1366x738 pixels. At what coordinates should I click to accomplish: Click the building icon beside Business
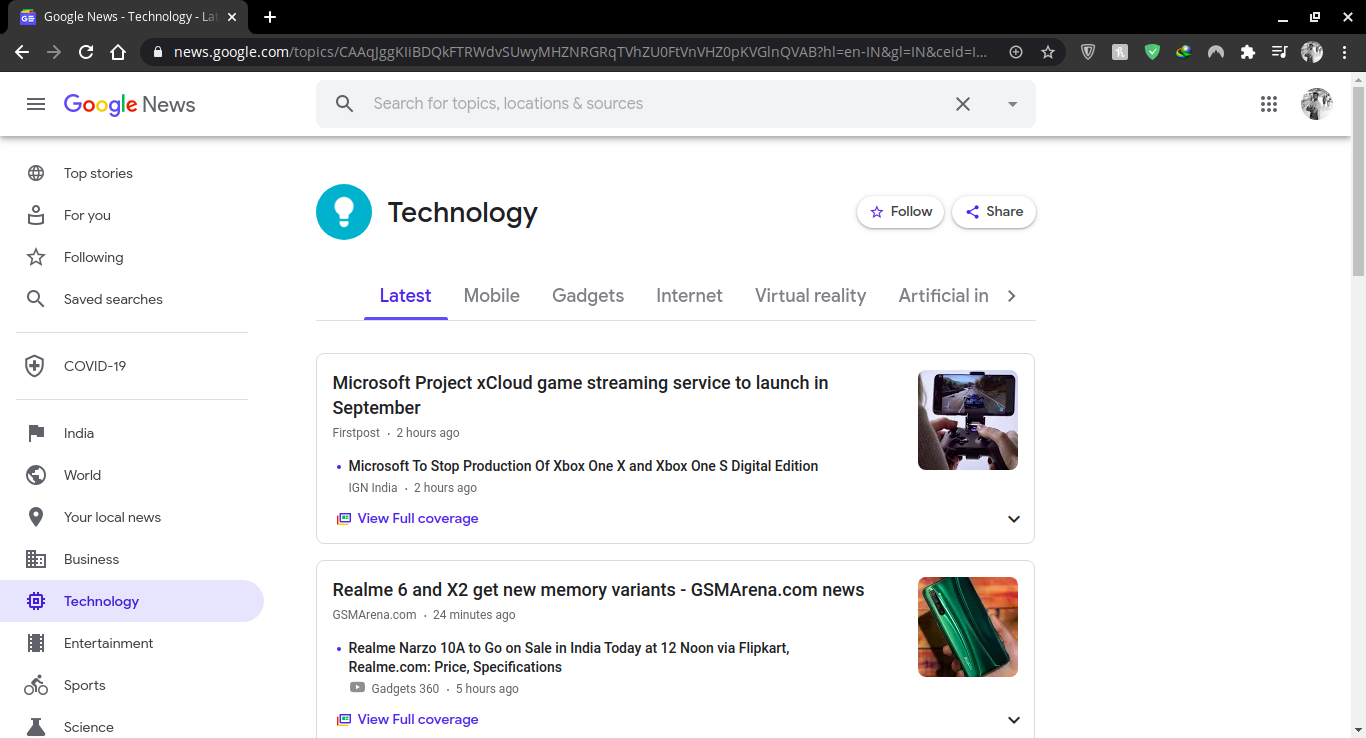point(36,559)
